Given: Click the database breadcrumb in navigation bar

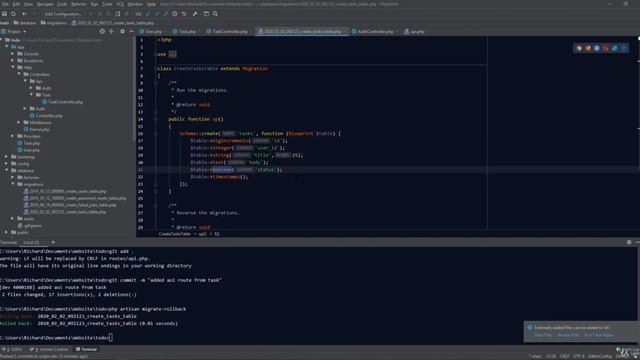Looking at the screenshot, I should tap(25, 23).
